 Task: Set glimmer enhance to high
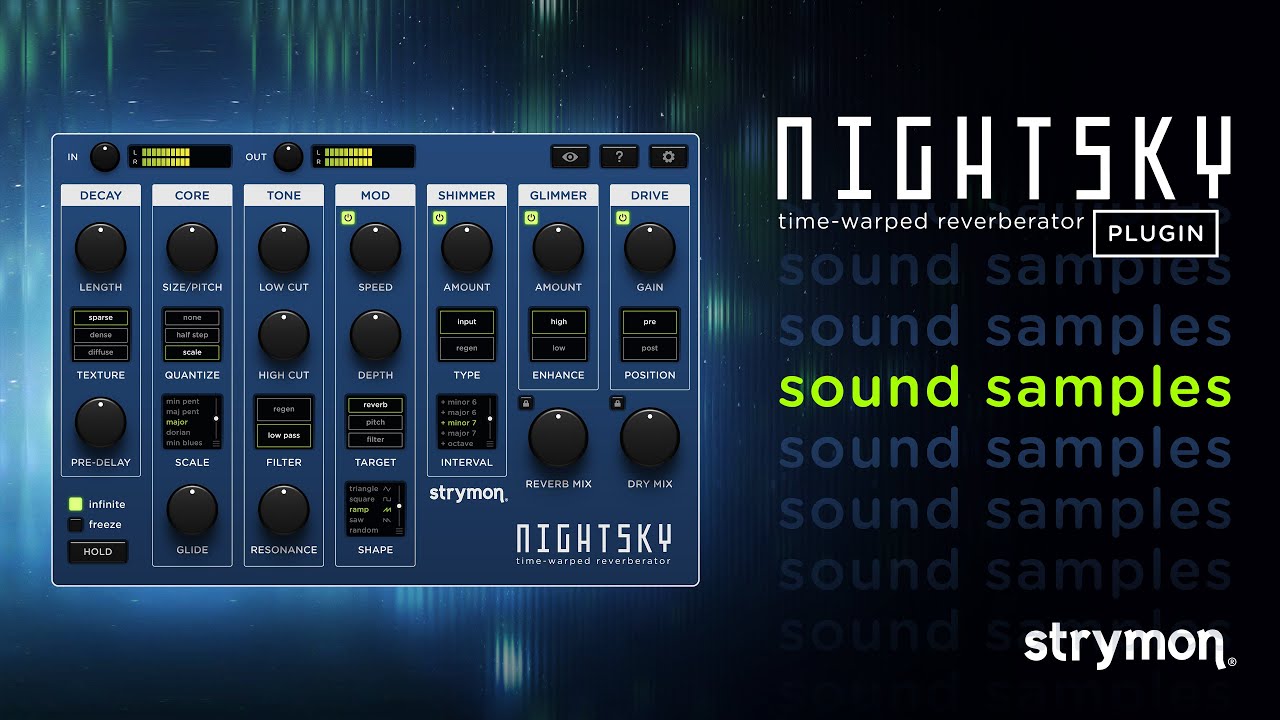click(558, 322)
